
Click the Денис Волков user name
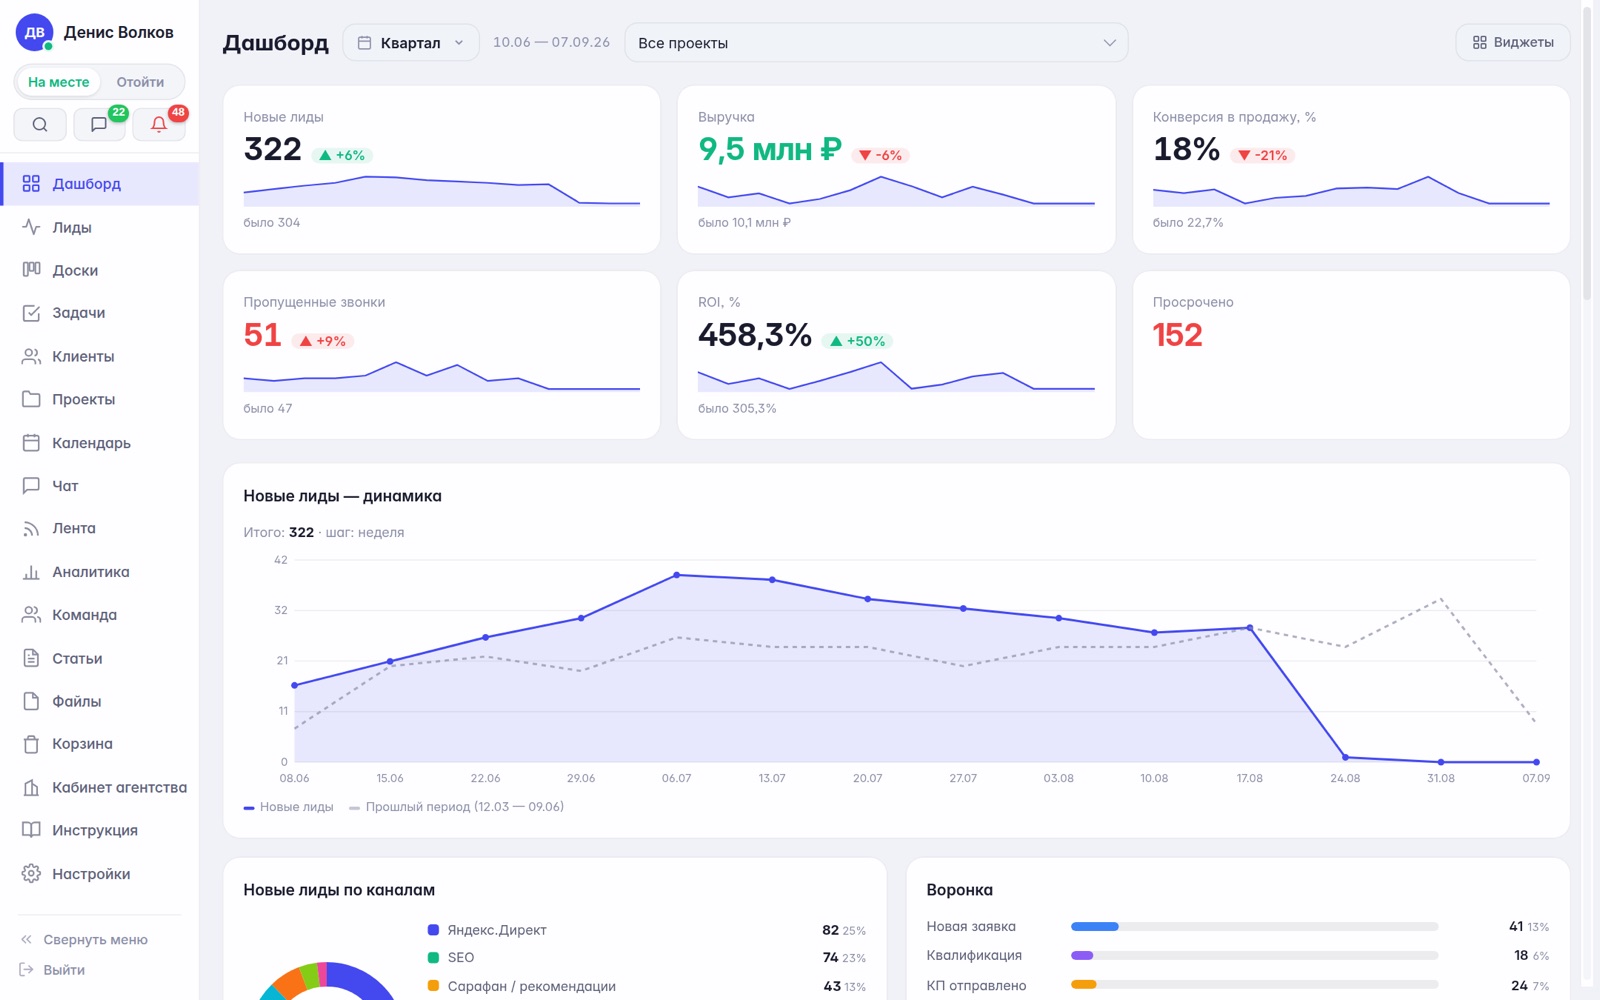[x=119, y=32]
